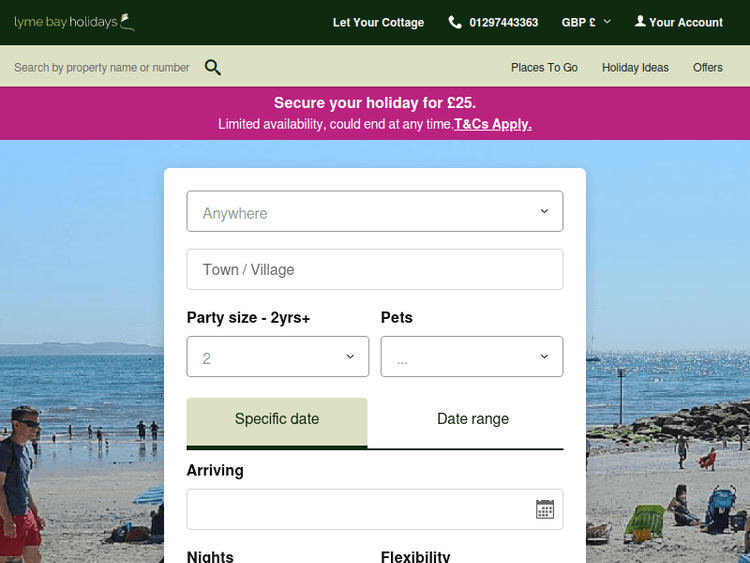Click the phone icon in header
750x563 pixels.
tap(455, 22)
